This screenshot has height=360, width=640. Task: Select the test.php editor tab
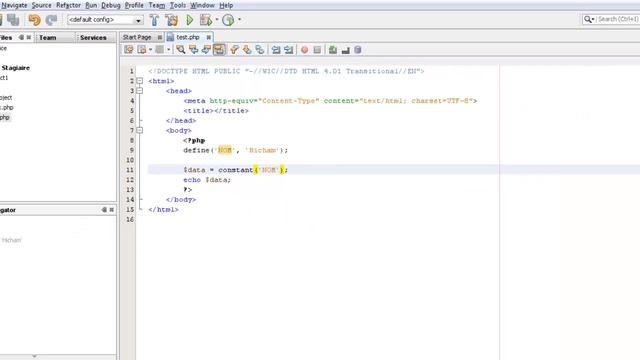(188, 37)
